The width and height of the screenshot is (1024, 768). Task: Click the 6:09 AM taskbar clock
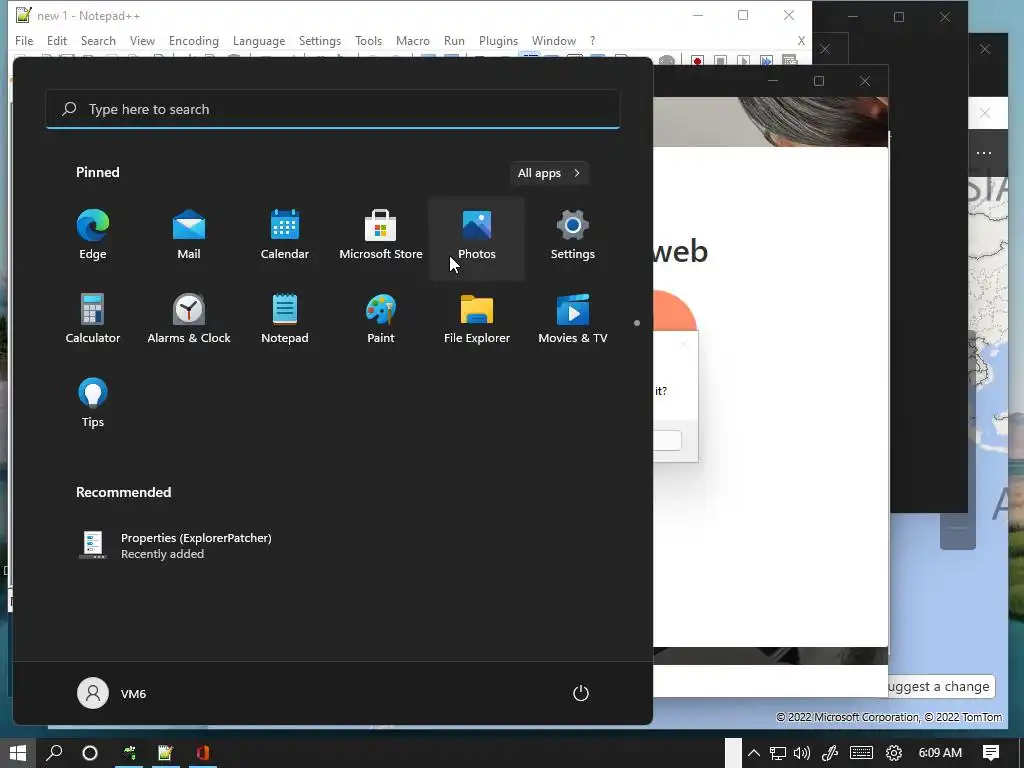click(940, 753)
